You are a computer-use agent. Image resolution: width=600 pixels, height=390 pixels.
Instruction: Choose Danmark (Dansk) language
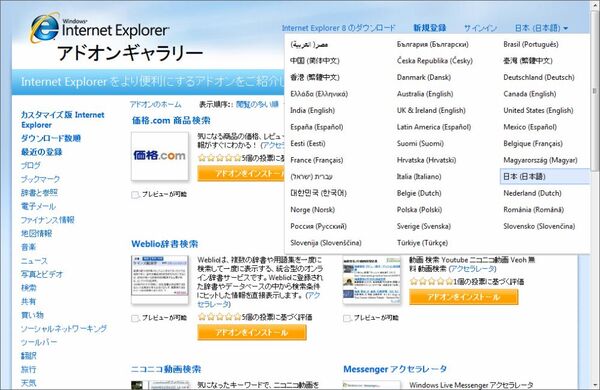(424, 77)
